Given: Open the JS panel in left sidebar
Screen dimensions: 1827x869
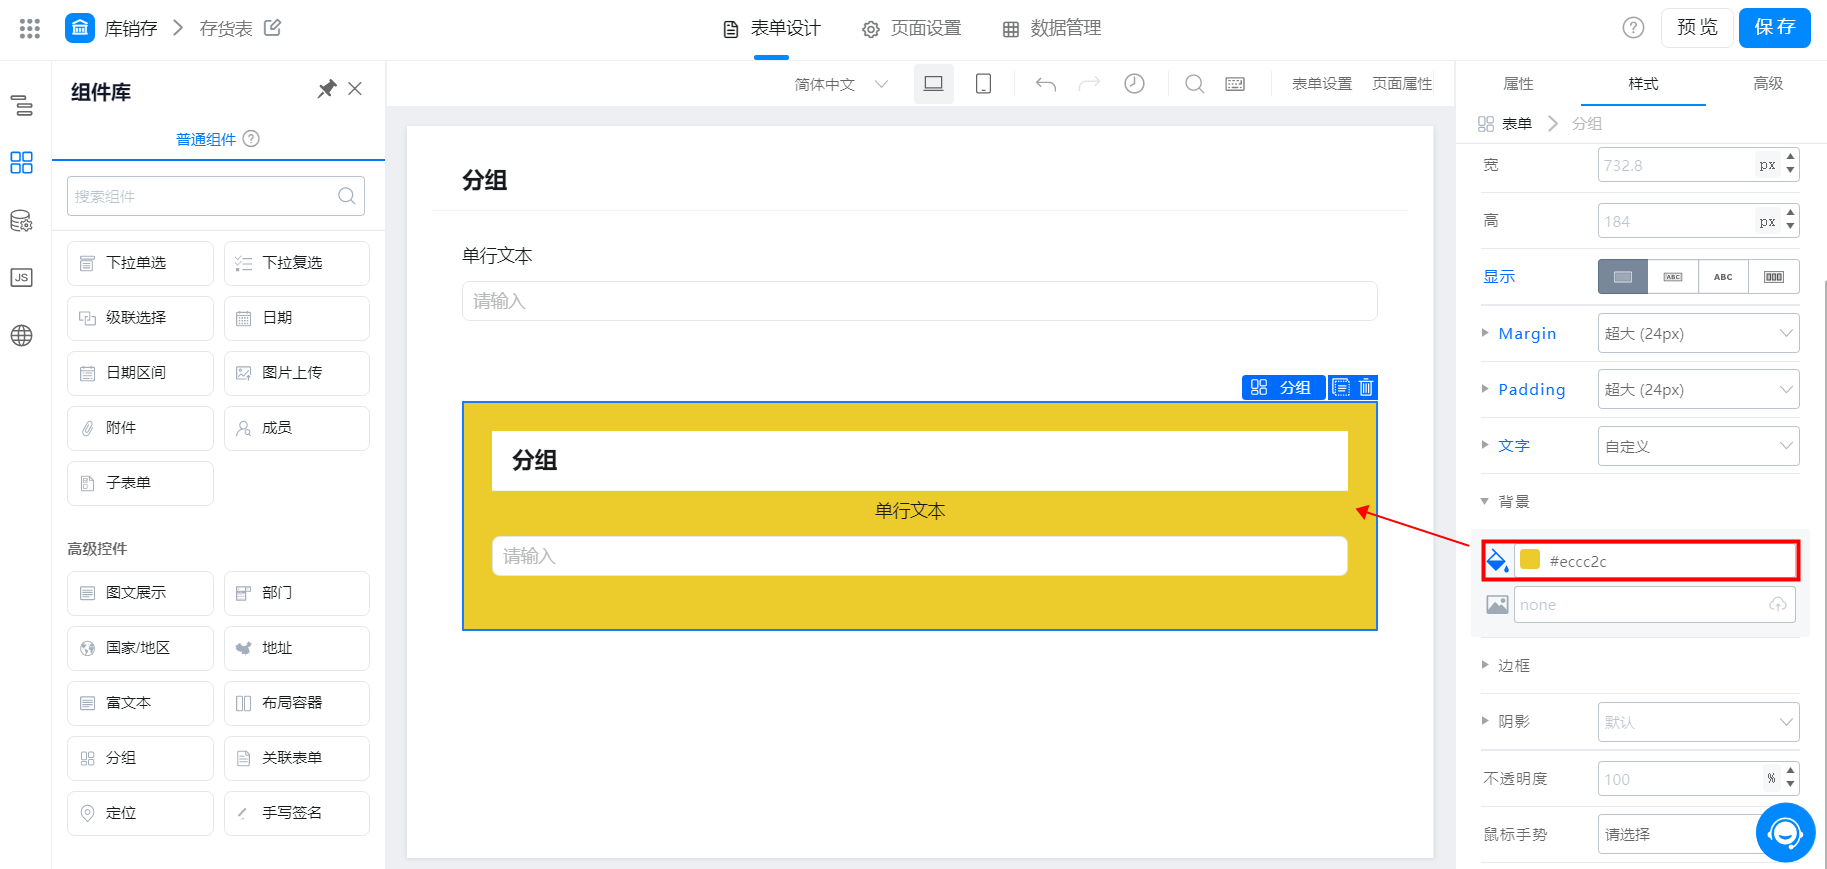Looking at the screenshot, I should pyautogui.click(x=21, y=277).
